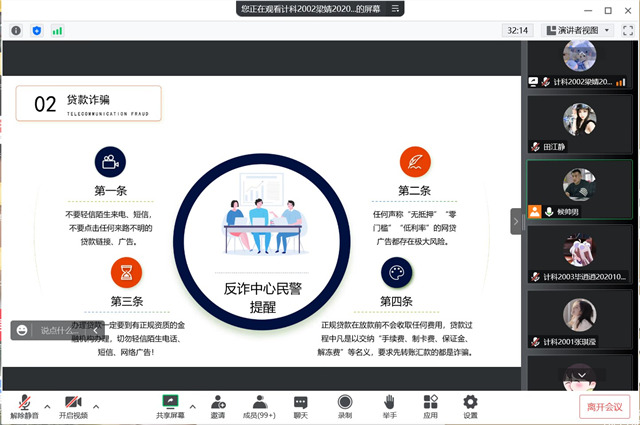The width and height of the screenshot is (640, 425).
Task: Select 田江静 participant video tile
Action: click(580, 125)
